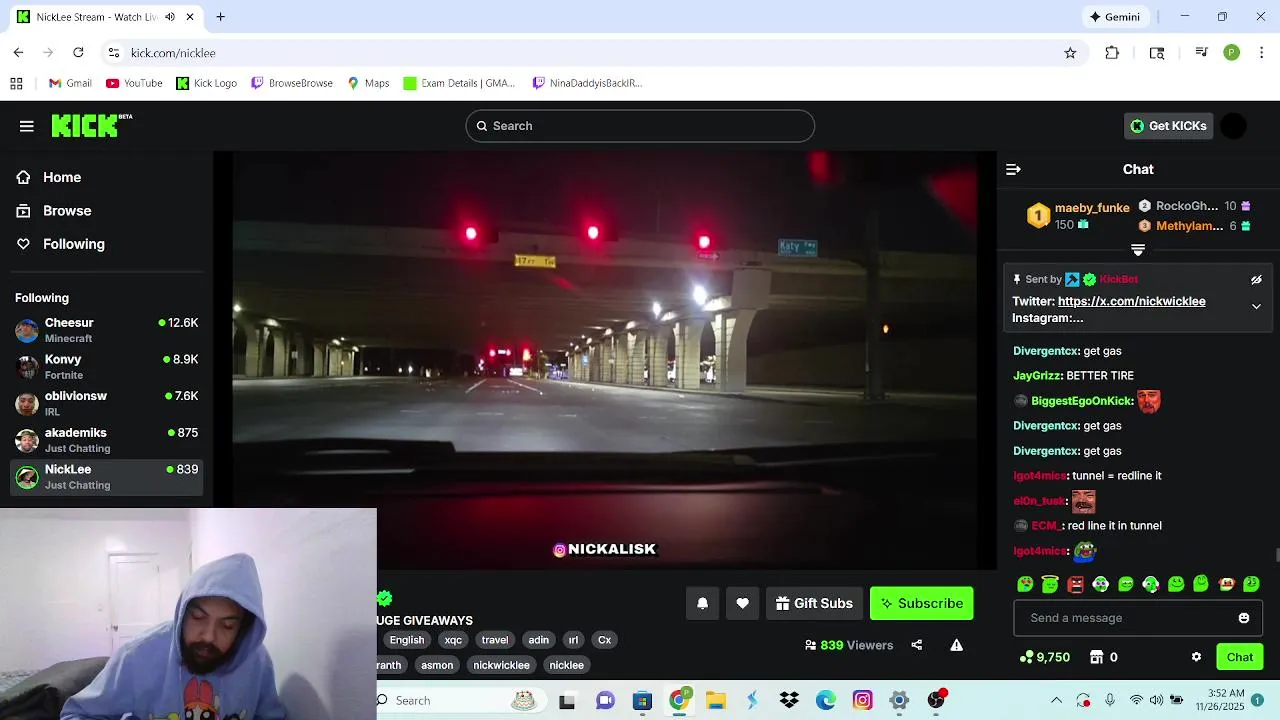Open the Twitter nickwicklee link
The height and width of the screenshot is (720, 1280).
[1131, 301]
